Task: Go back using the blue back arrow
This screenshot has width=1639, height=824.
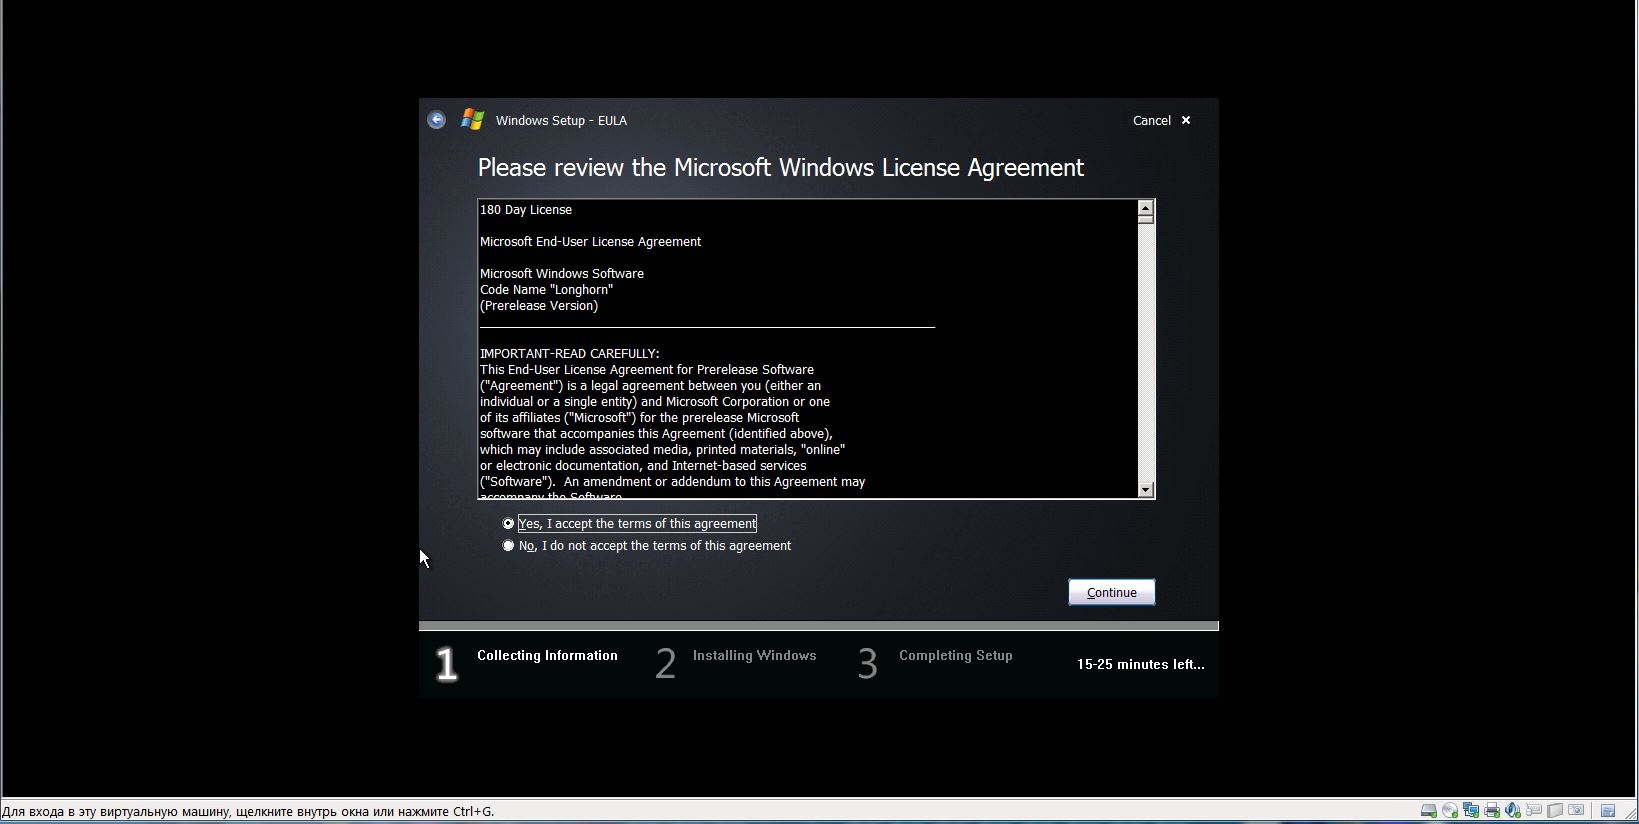Action: pos(436,120)
